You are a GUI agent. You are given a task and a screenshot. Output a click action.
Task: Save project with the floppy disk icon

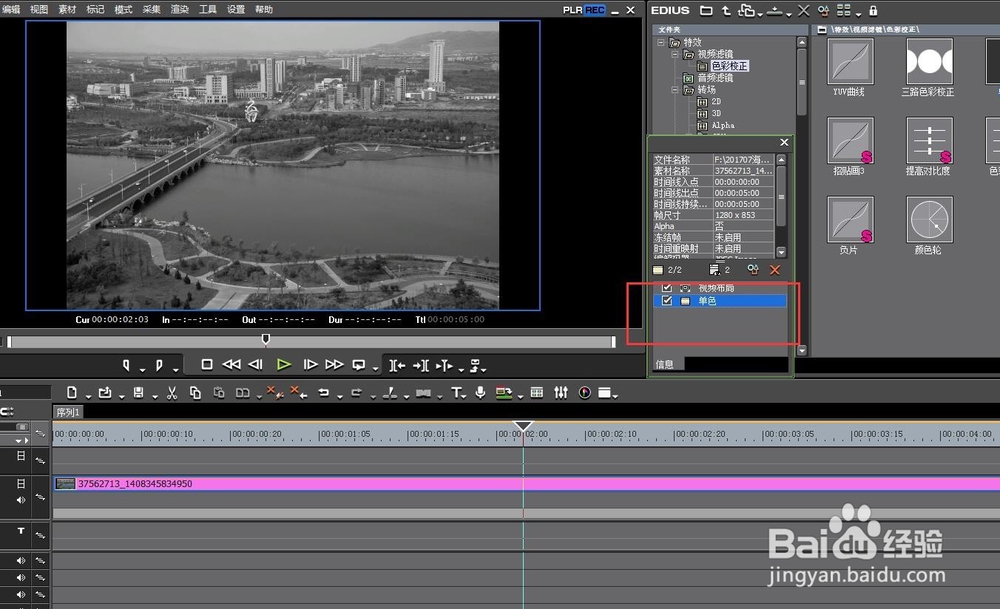[x=138, y=393]
